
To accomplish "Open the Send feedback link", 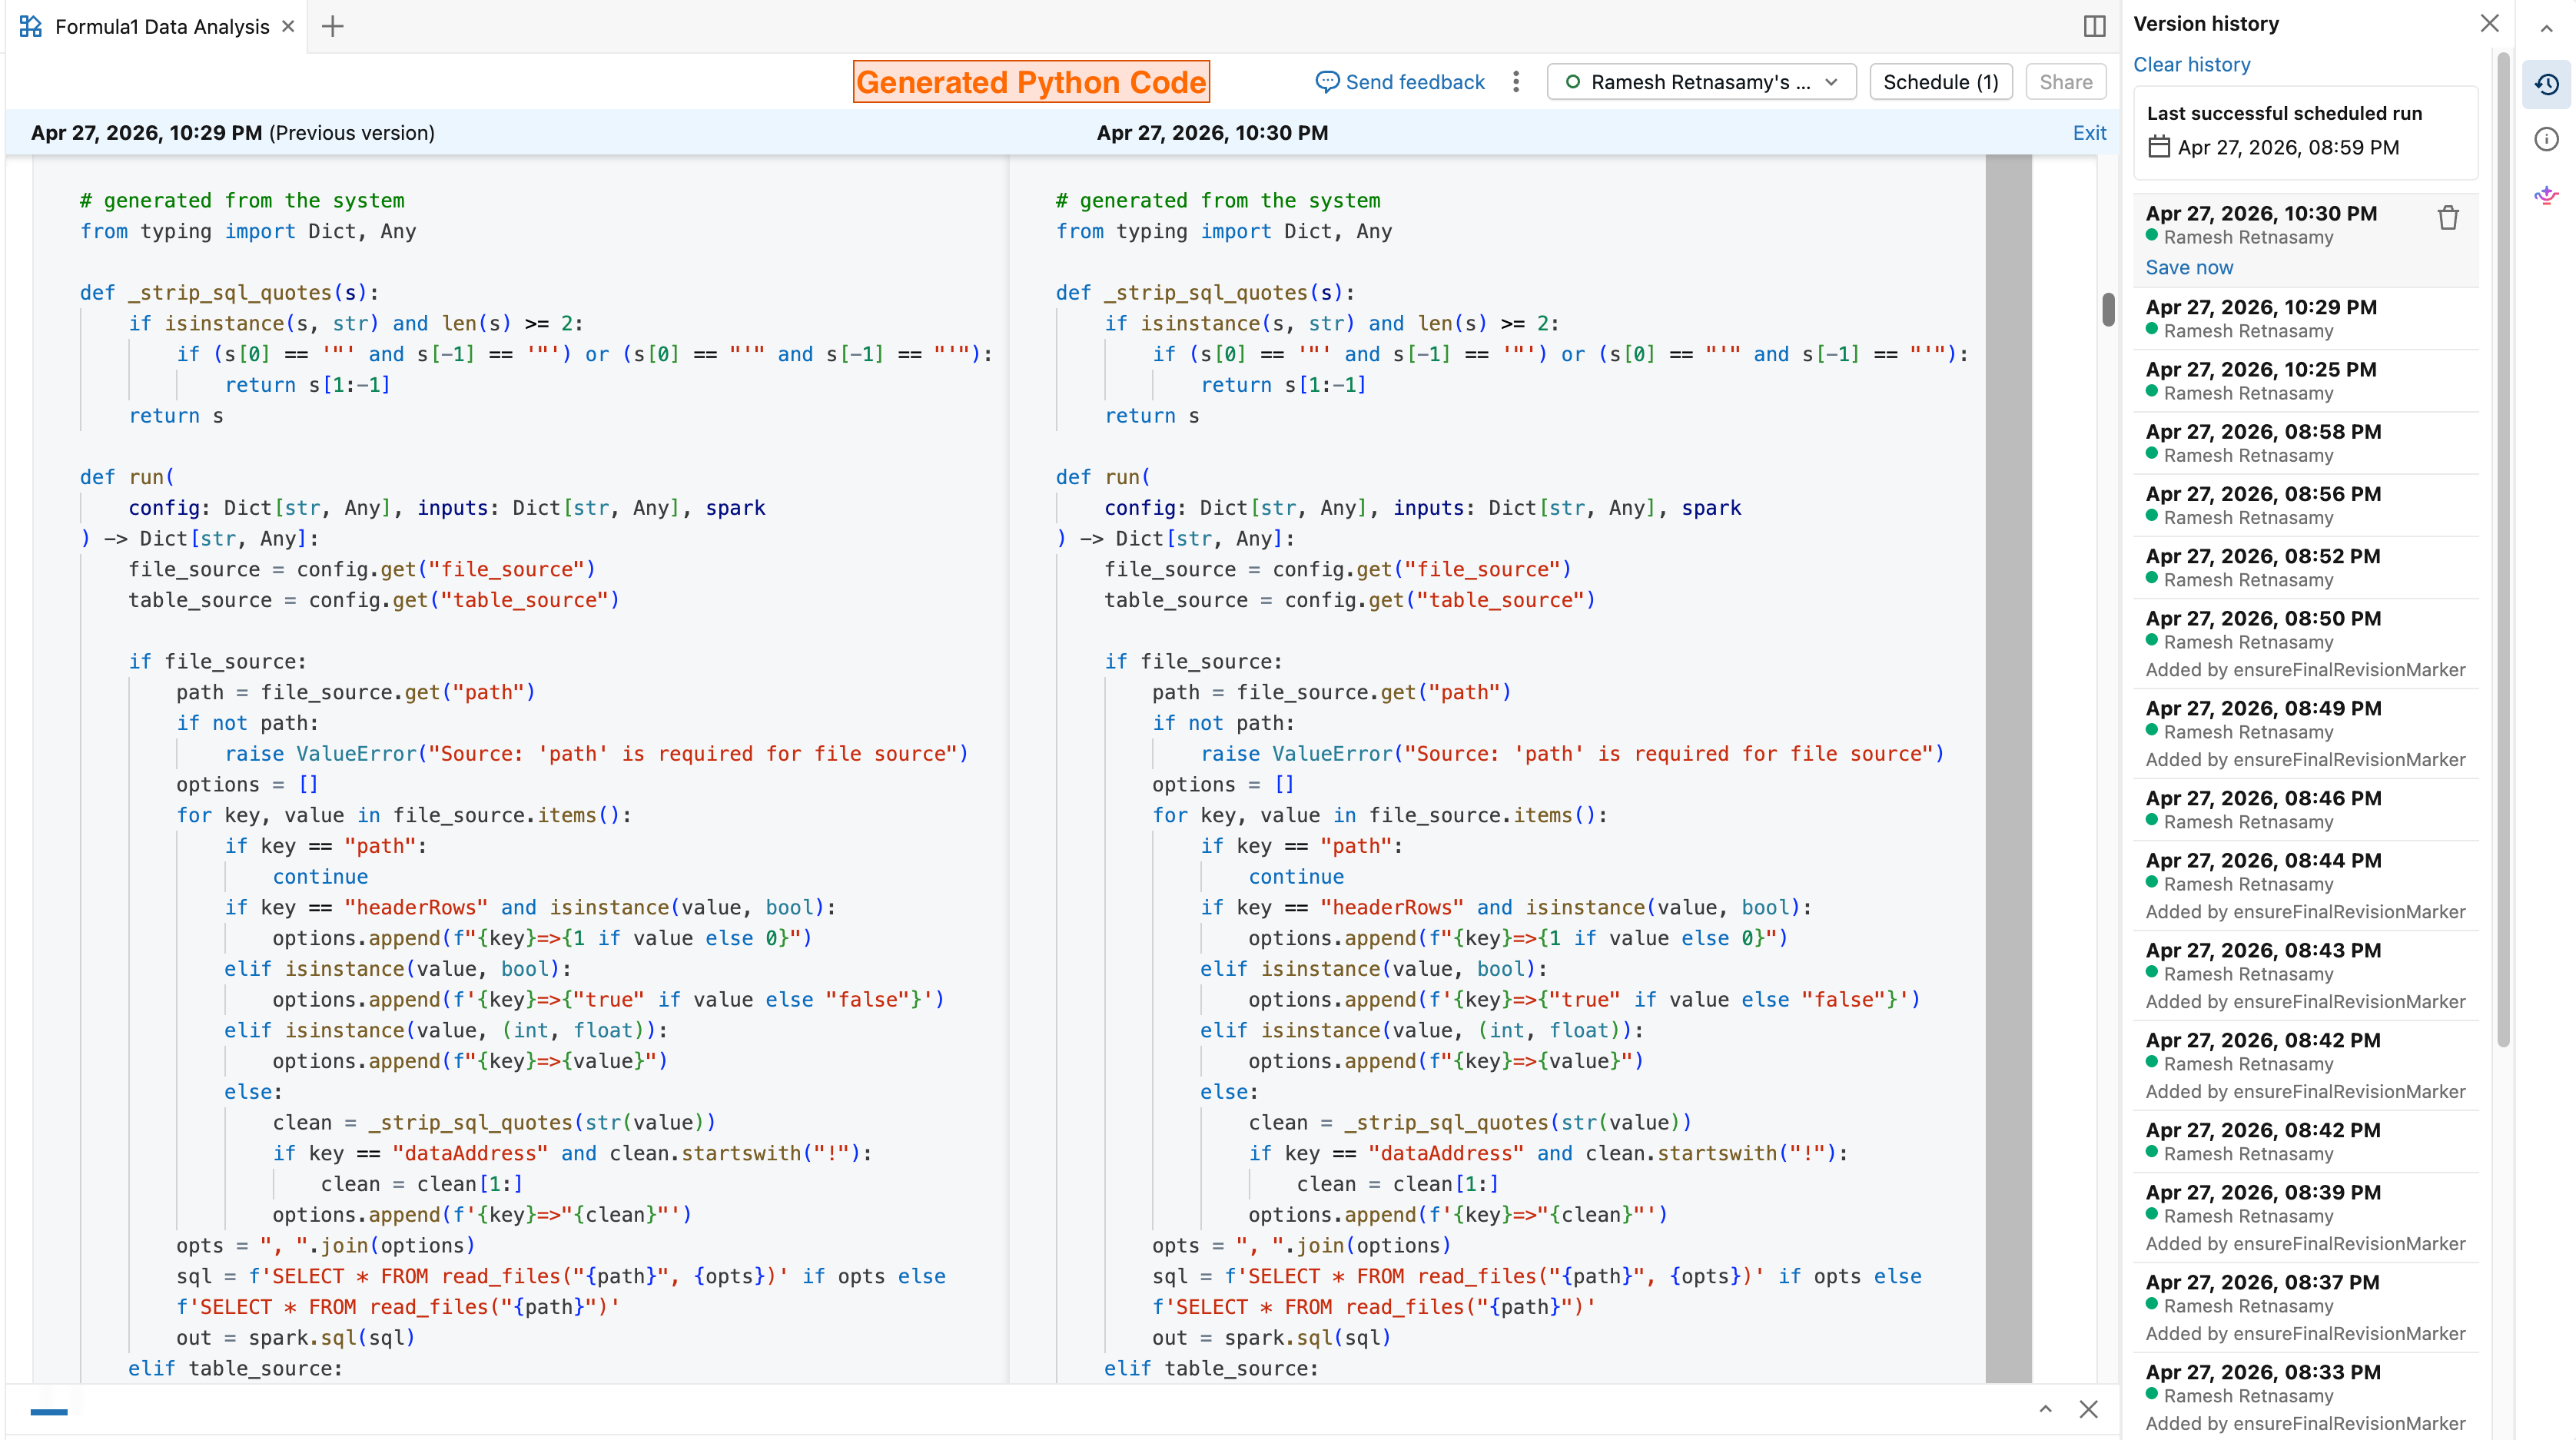I will 1400,82.
